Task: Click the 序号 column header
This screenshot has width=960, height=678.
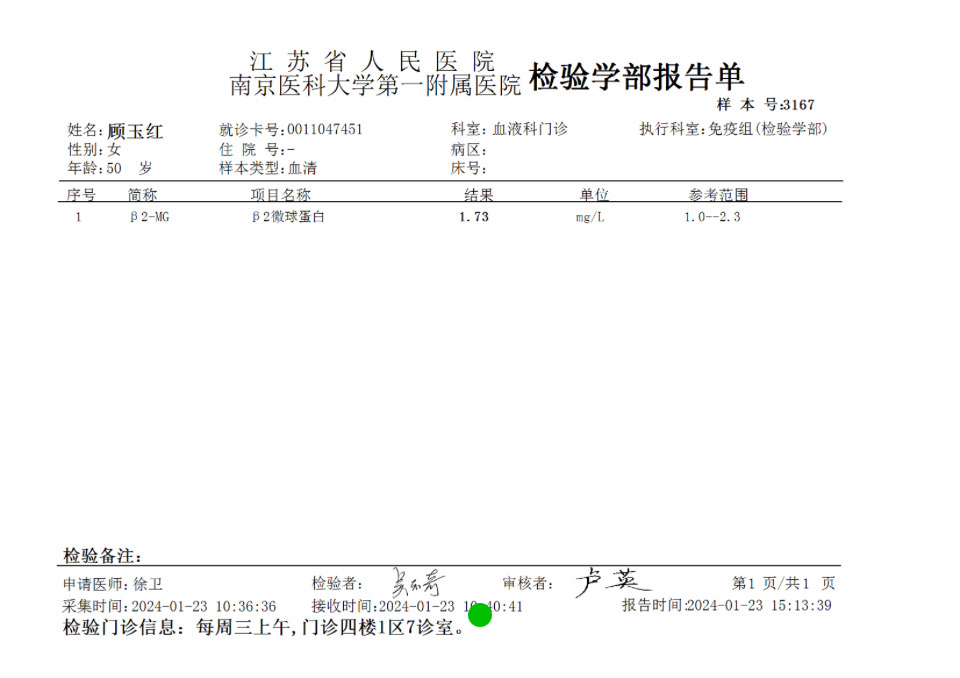Action: click(81, 195)
